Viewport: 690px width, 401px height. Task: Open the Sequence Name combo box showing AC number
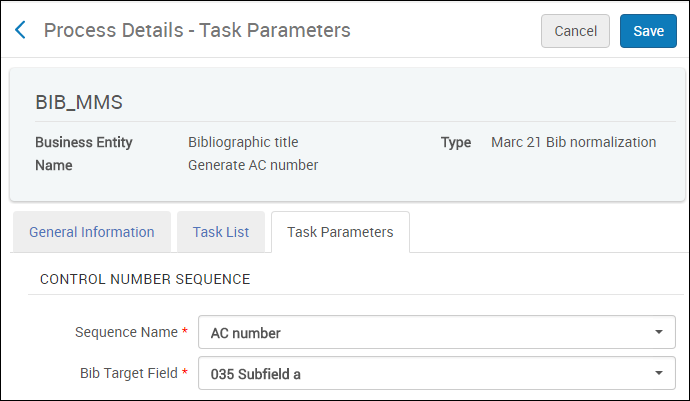420,332
